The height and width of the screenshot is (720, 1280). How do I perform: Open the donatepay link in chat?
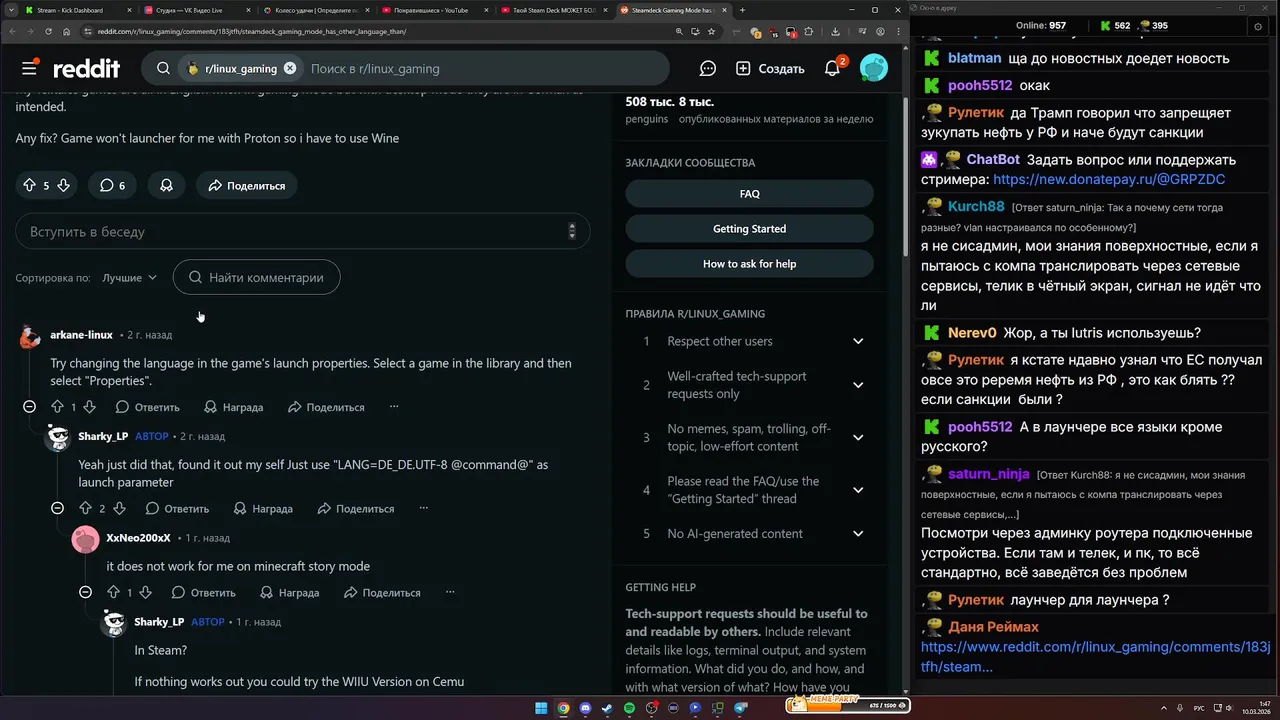click(x=1109, y=180)
